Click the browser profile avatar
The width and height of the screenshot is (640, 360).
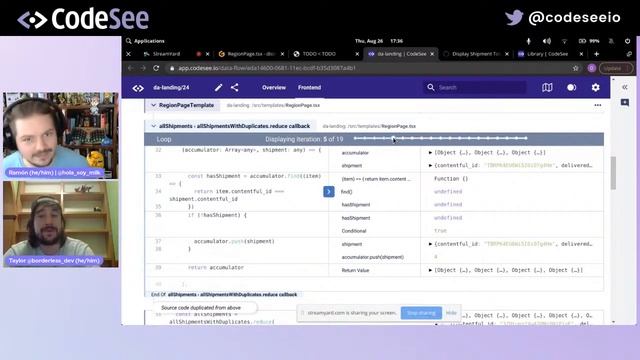coord(591,68)
